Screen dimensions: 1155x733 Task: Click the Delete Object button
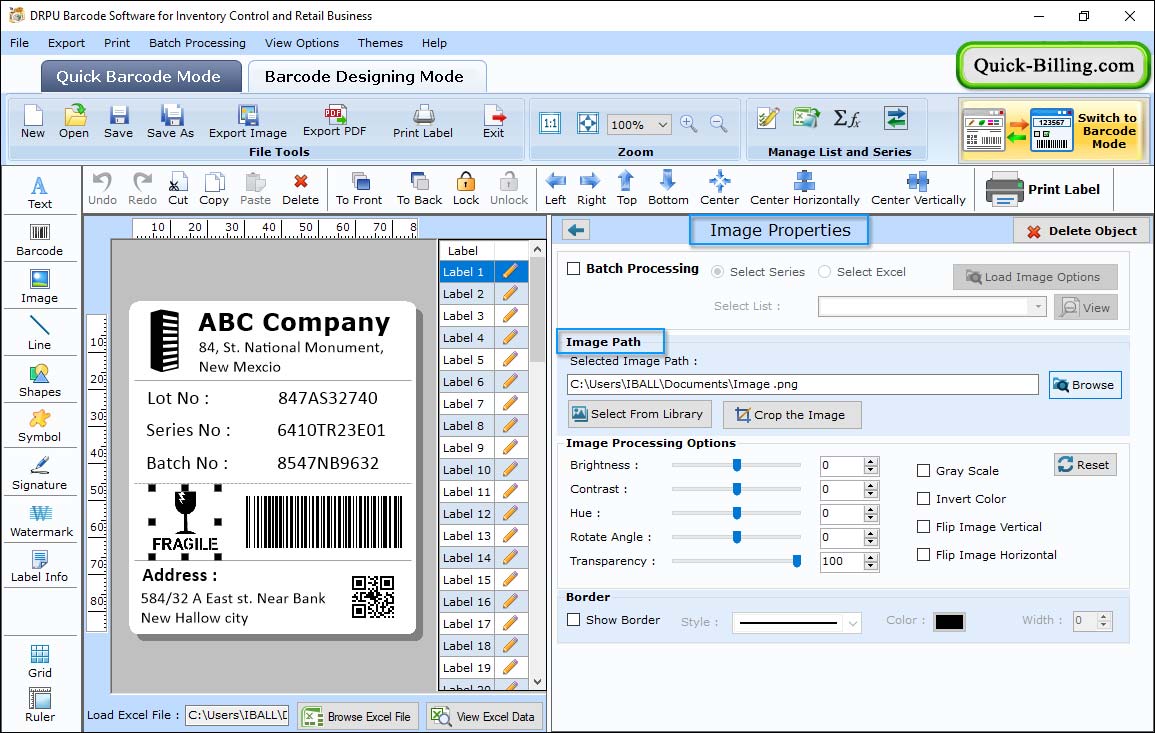(x=1081, y=231)
